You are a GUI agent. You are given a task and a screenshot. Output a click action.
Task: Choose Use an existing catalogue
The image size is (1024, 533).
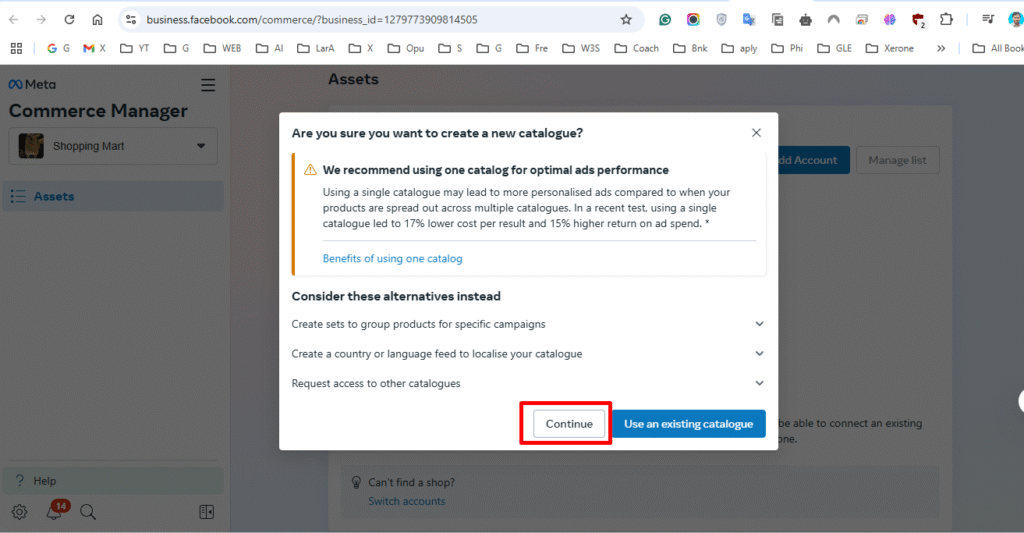click(688, 424)
